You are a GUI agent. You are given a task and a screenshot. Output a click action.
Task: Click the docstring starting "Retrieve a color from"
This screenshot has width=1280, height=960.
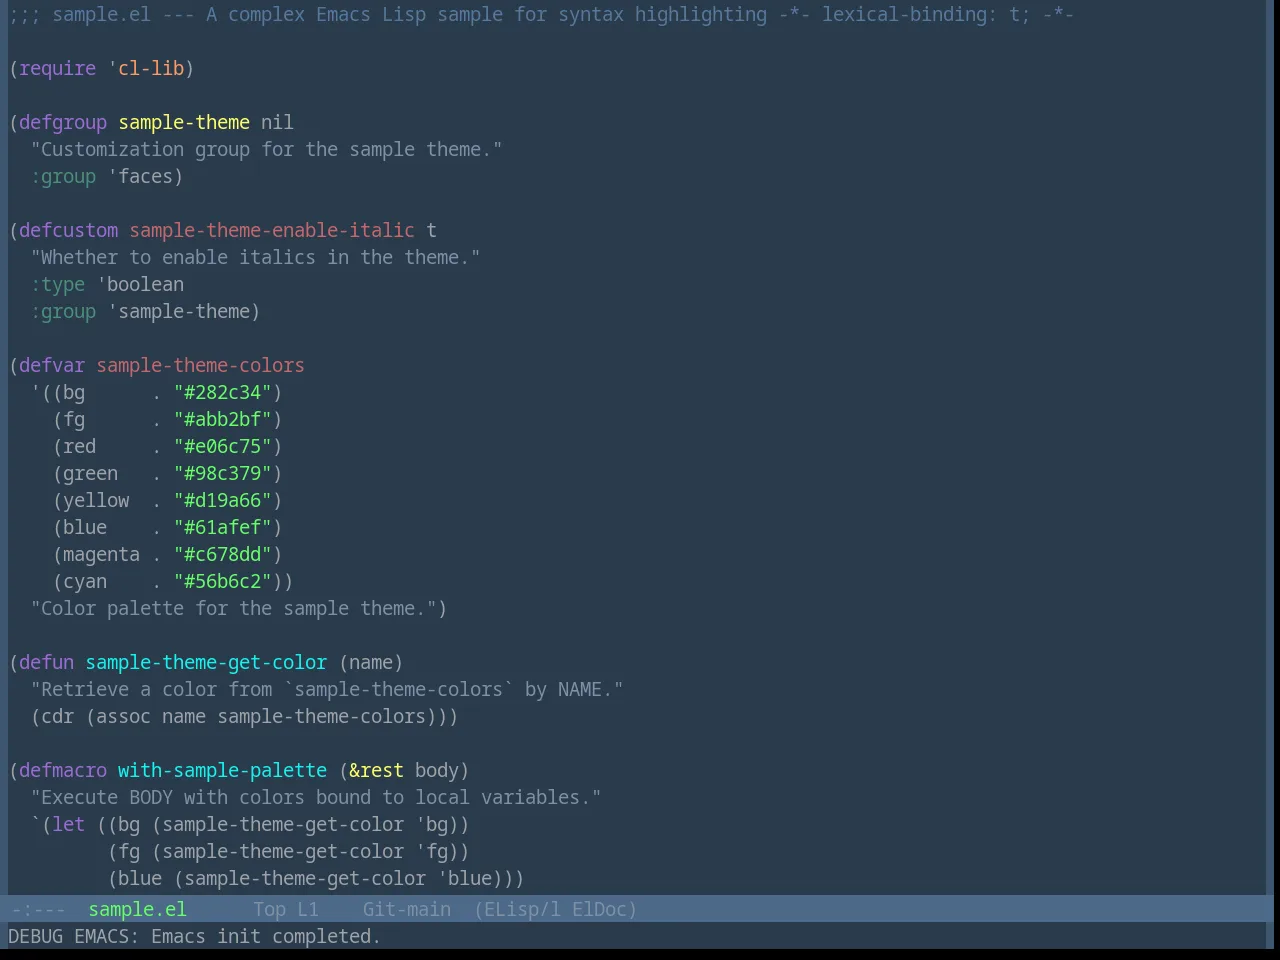[x=327, y=689]
